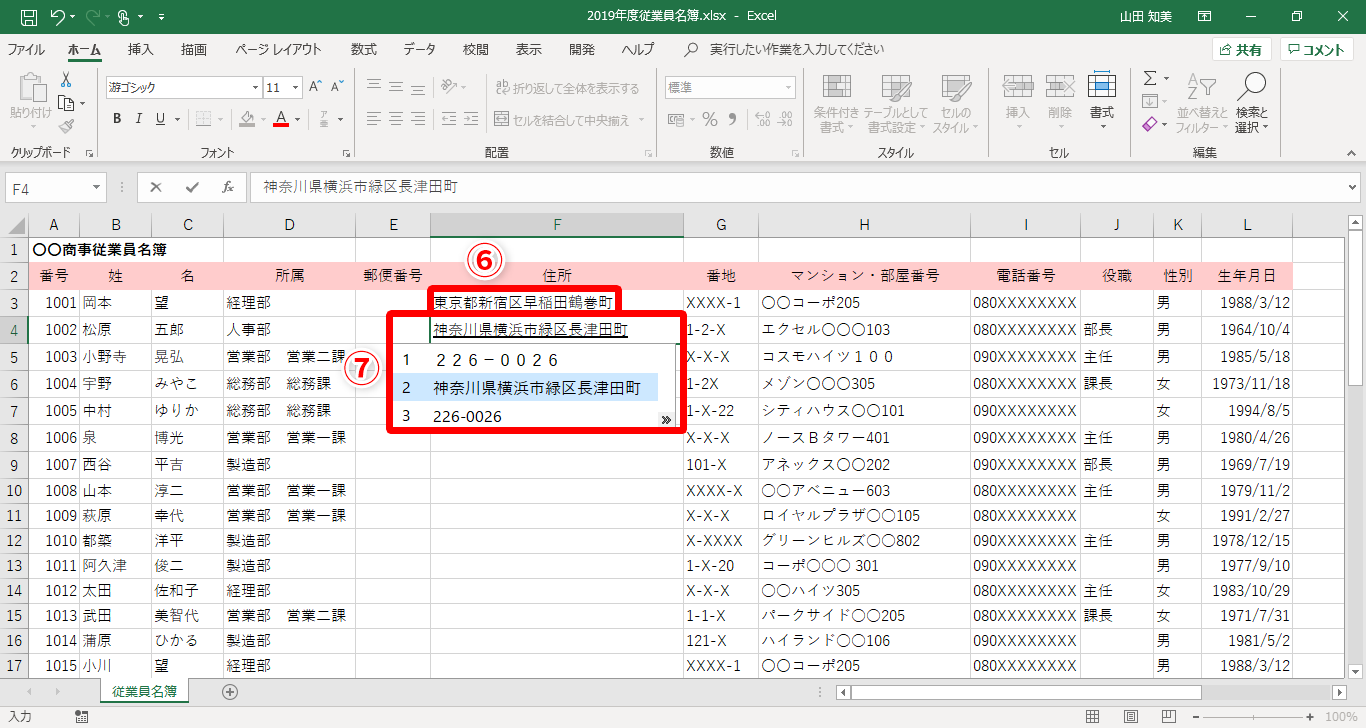Click the 共有 share button
This screenshot has height=728, width=1366.
point(1242,50)
